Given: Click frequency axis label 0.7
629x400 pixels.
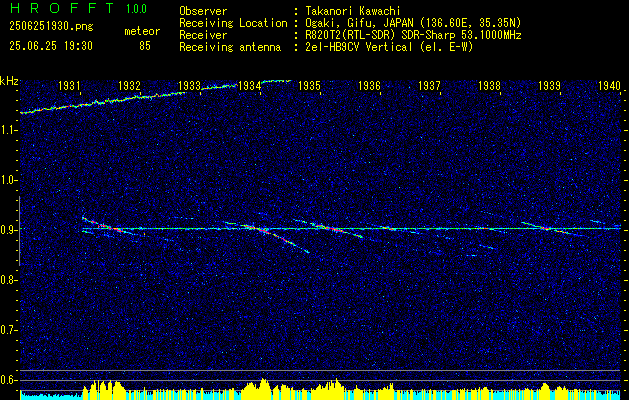Looking at the screenshot, I should point(9,330).
